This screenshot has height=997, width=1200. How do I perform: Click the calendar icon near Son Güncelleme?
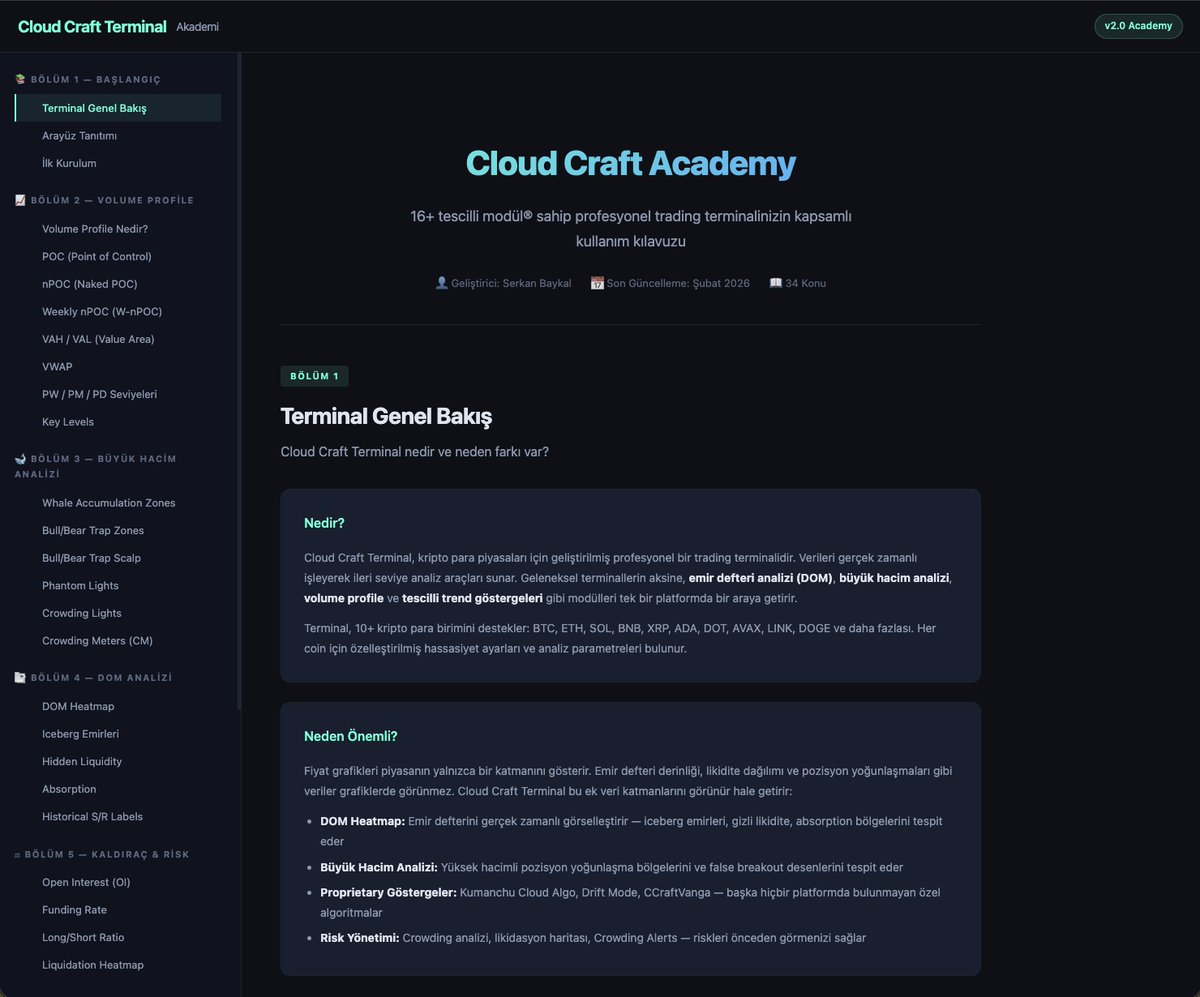(x=597, y=283)
